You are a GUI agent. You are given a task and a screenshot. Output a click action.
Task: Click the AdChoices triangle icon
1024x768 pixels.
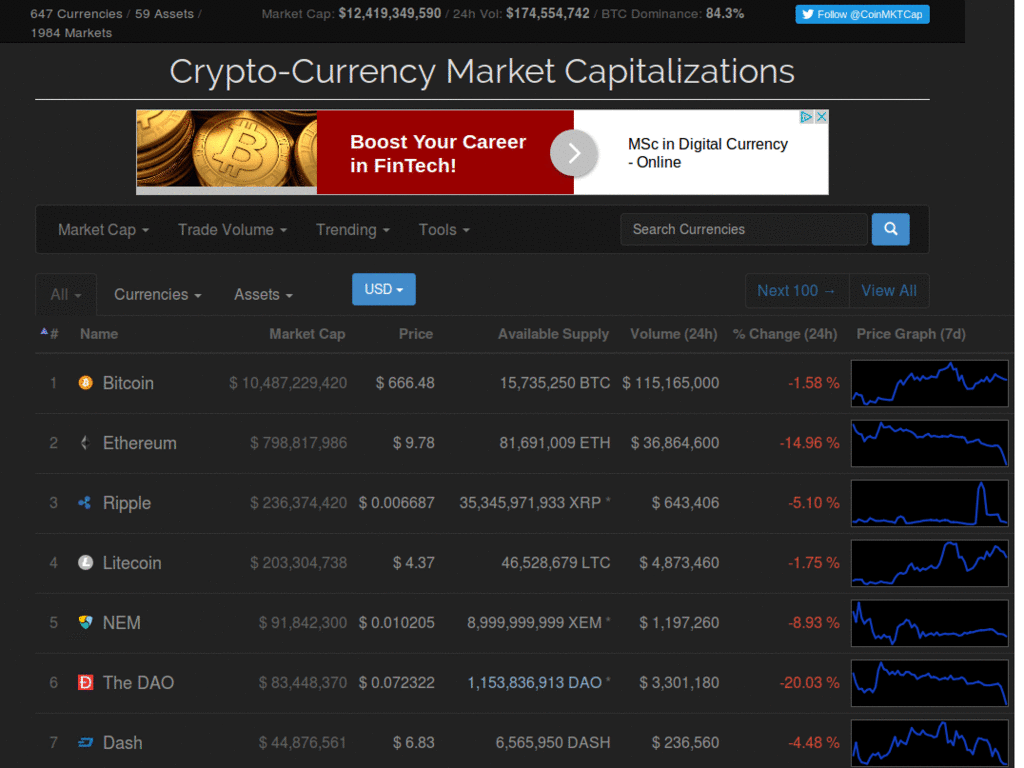[807, 117]
